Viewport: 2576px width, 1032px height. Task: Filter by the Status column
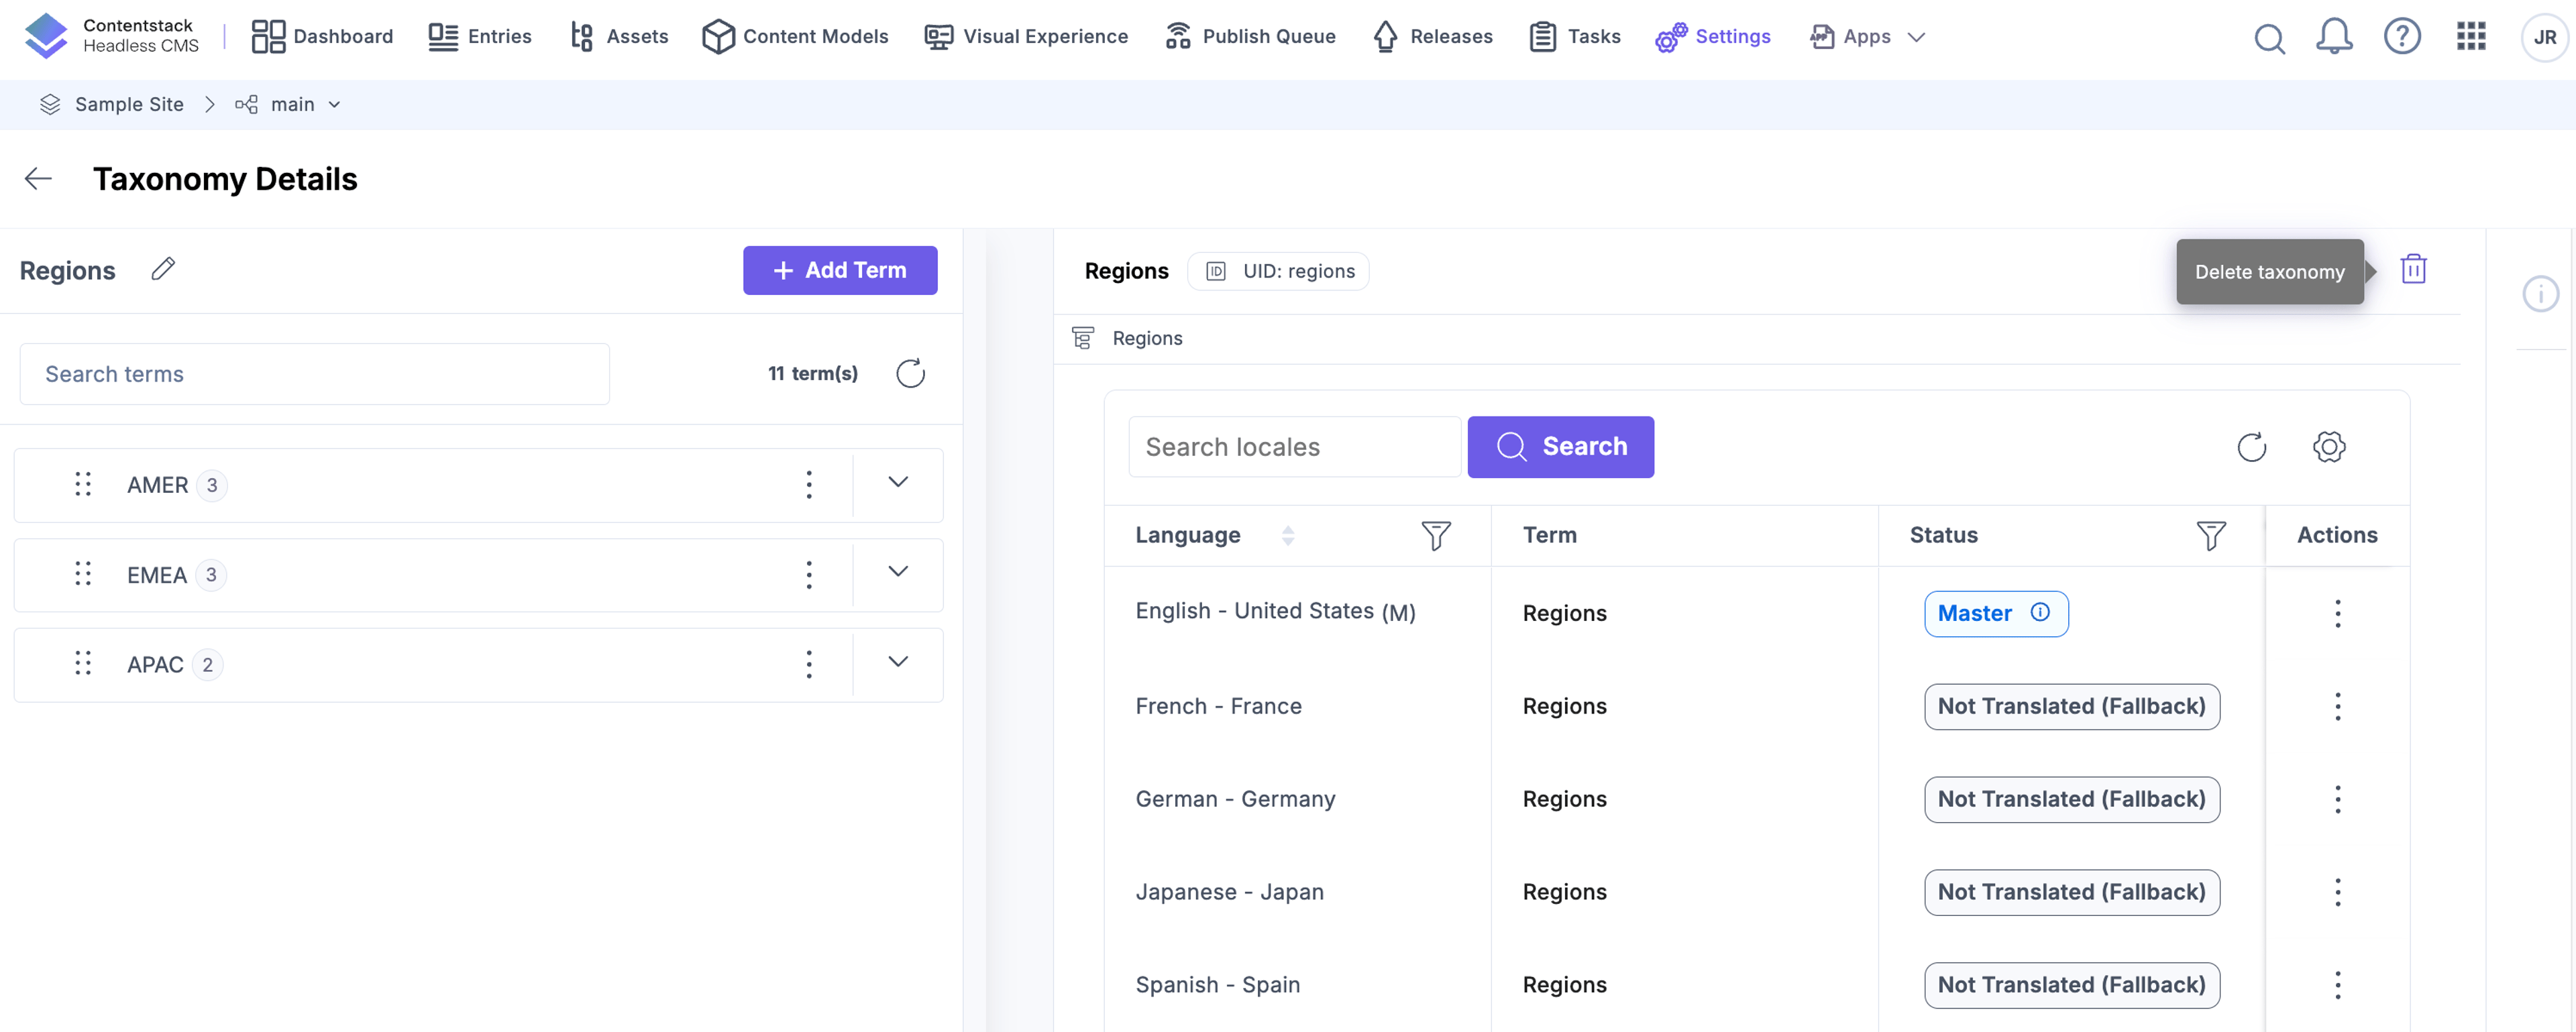click(2210, 535)
